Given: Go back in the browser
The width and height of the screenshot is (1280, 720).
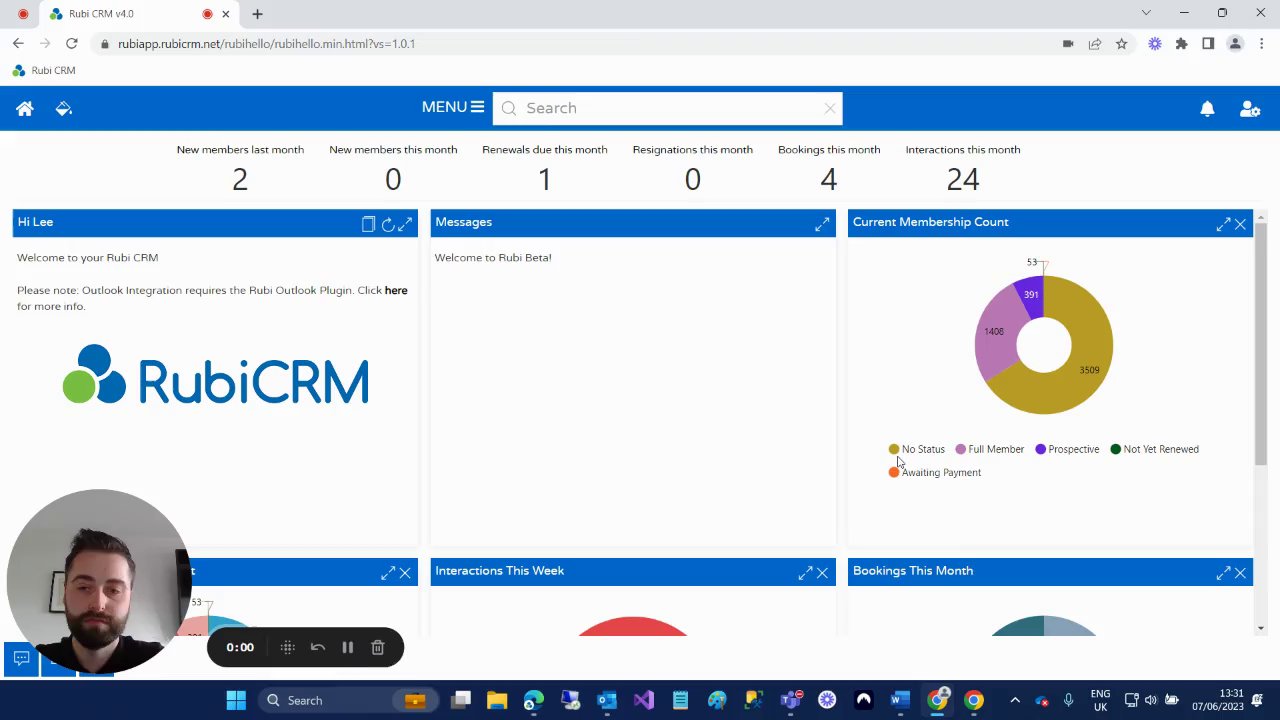Looking at the screenshot, I should [x=18, y=44].
